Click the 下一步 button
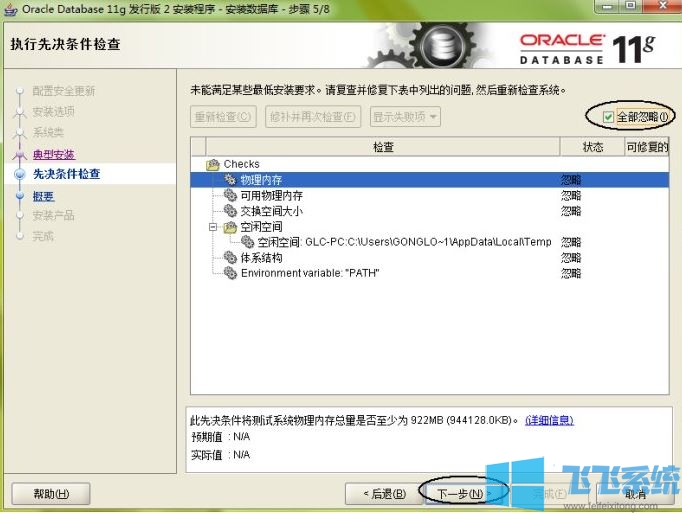Image resolution: width=682 pixels, height=513 pixels. [x=460, y=494]
